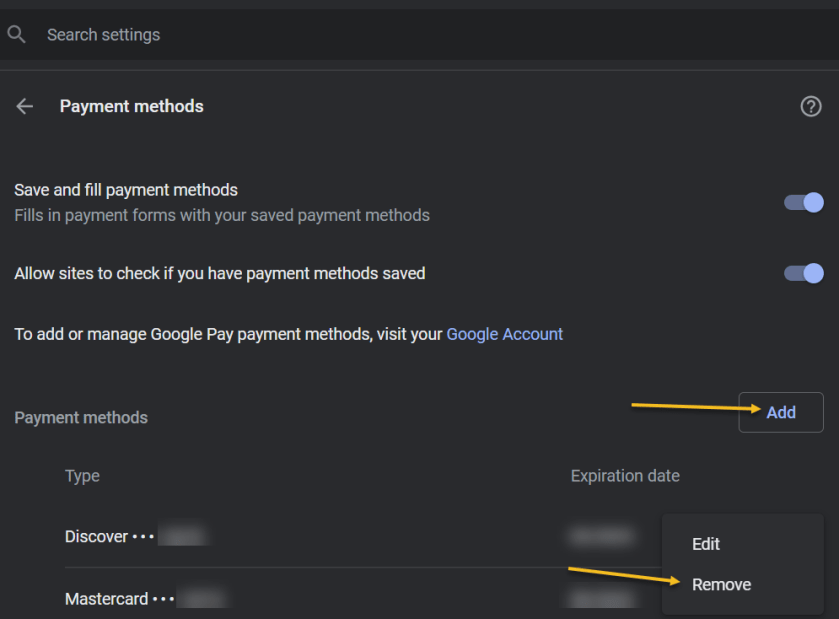
Task: Click Payment methods section label beside Add
Action: pyautogui.click(x=81, y=418)
